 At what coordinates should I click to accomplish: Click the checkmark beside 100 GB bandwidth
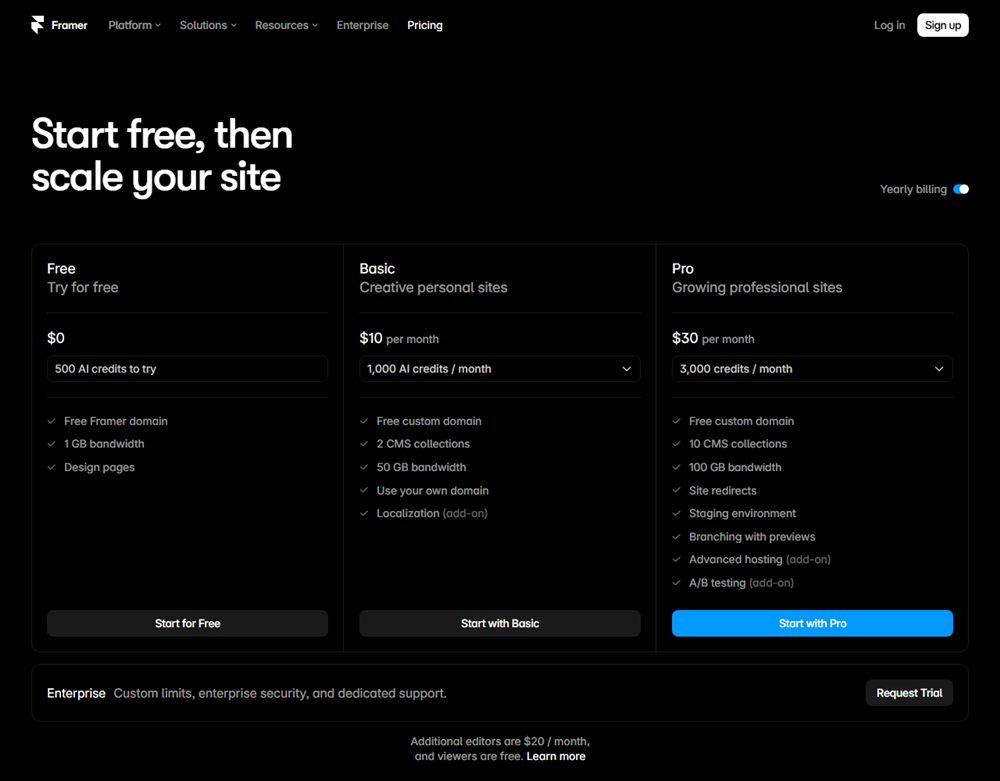[677, 467]
